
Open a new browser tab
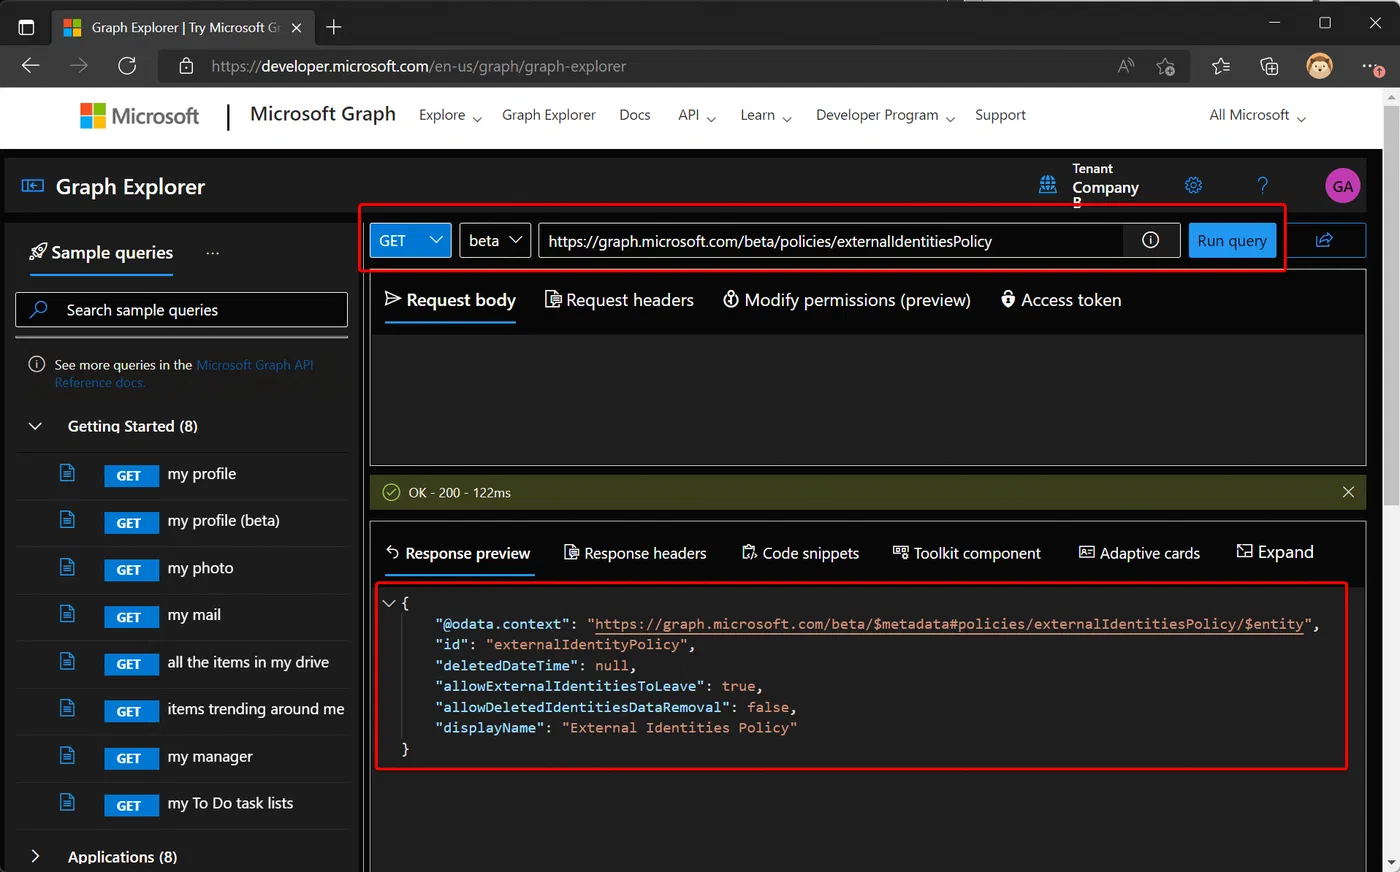tap(334, 27)
